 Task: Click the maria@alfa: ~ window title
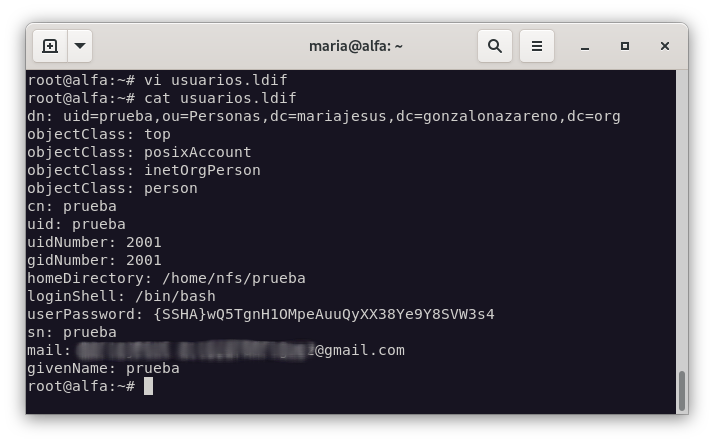pyautogui.click(x=357, y=46)
